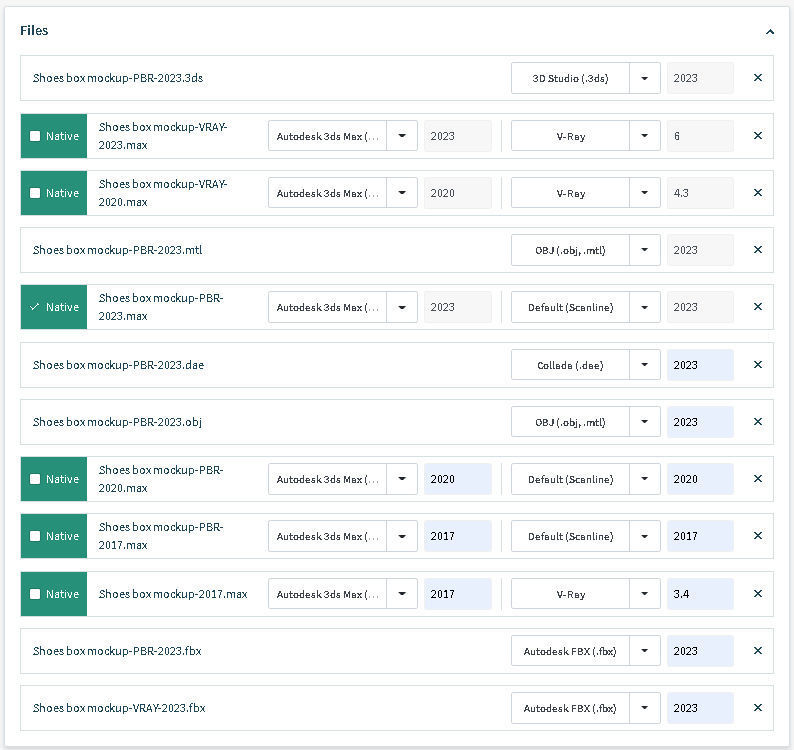This screenshot has width=794, height=750.
Task: Mark Shoes box mockup-VRAY-2023.max as Native
Action: (36, 136)
